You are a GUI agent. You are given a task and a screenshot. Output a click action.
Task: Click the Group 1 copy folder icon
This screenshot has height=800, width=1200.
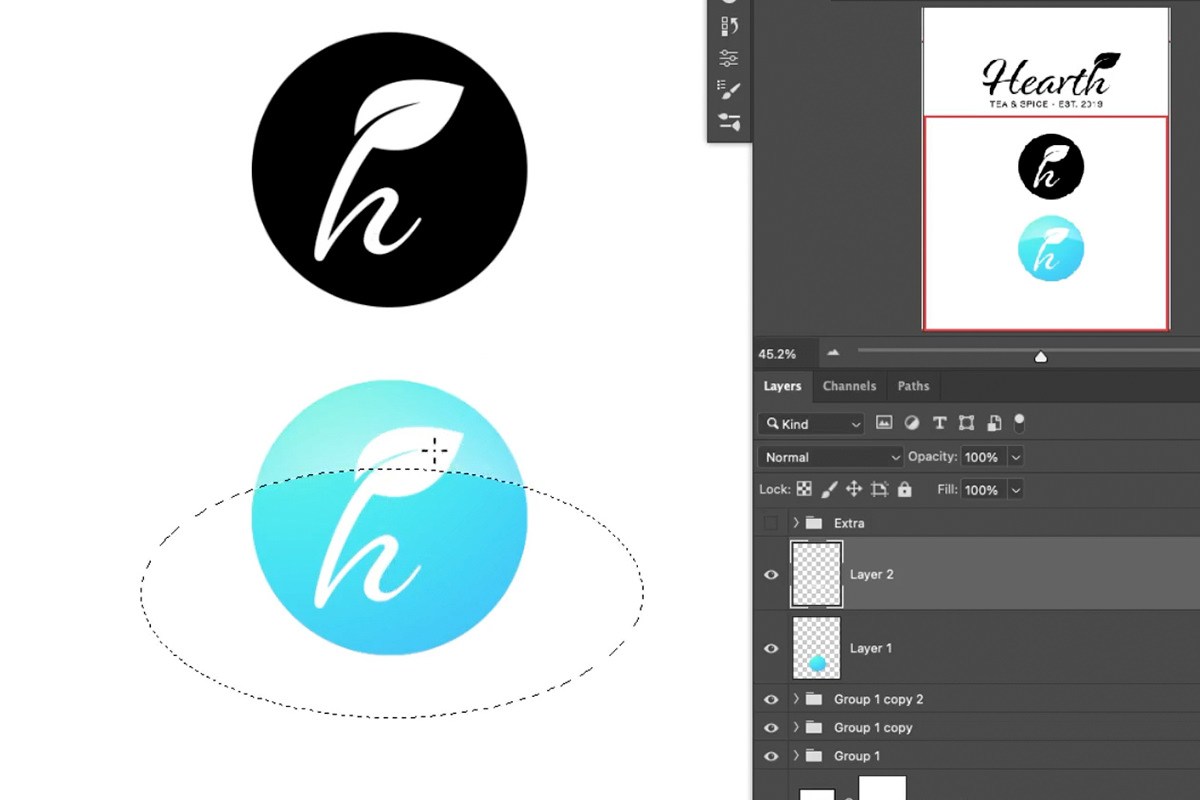[814, 727]
